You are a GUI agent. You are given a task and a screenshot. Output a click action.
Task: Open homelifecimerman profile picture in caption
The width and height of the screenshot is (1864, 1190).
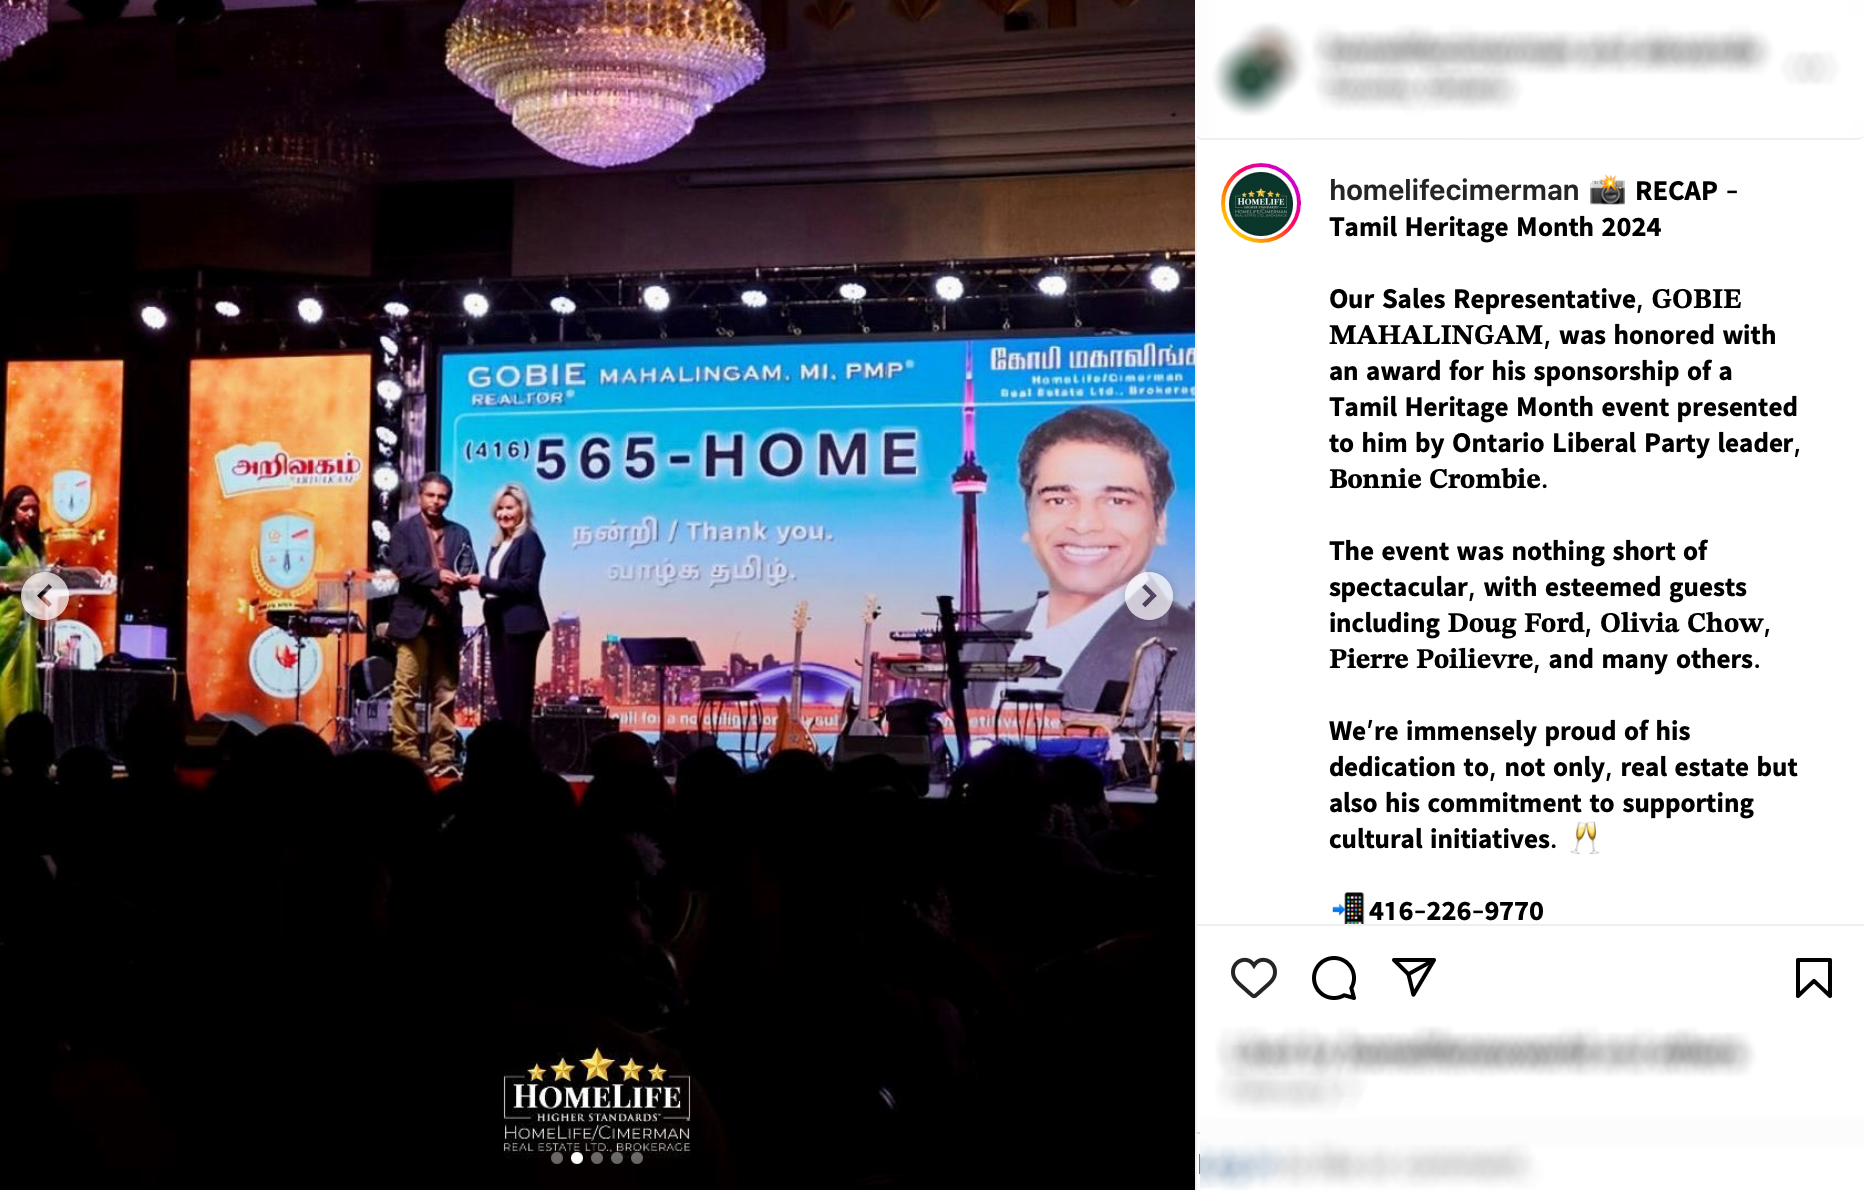click(1261, 203)
